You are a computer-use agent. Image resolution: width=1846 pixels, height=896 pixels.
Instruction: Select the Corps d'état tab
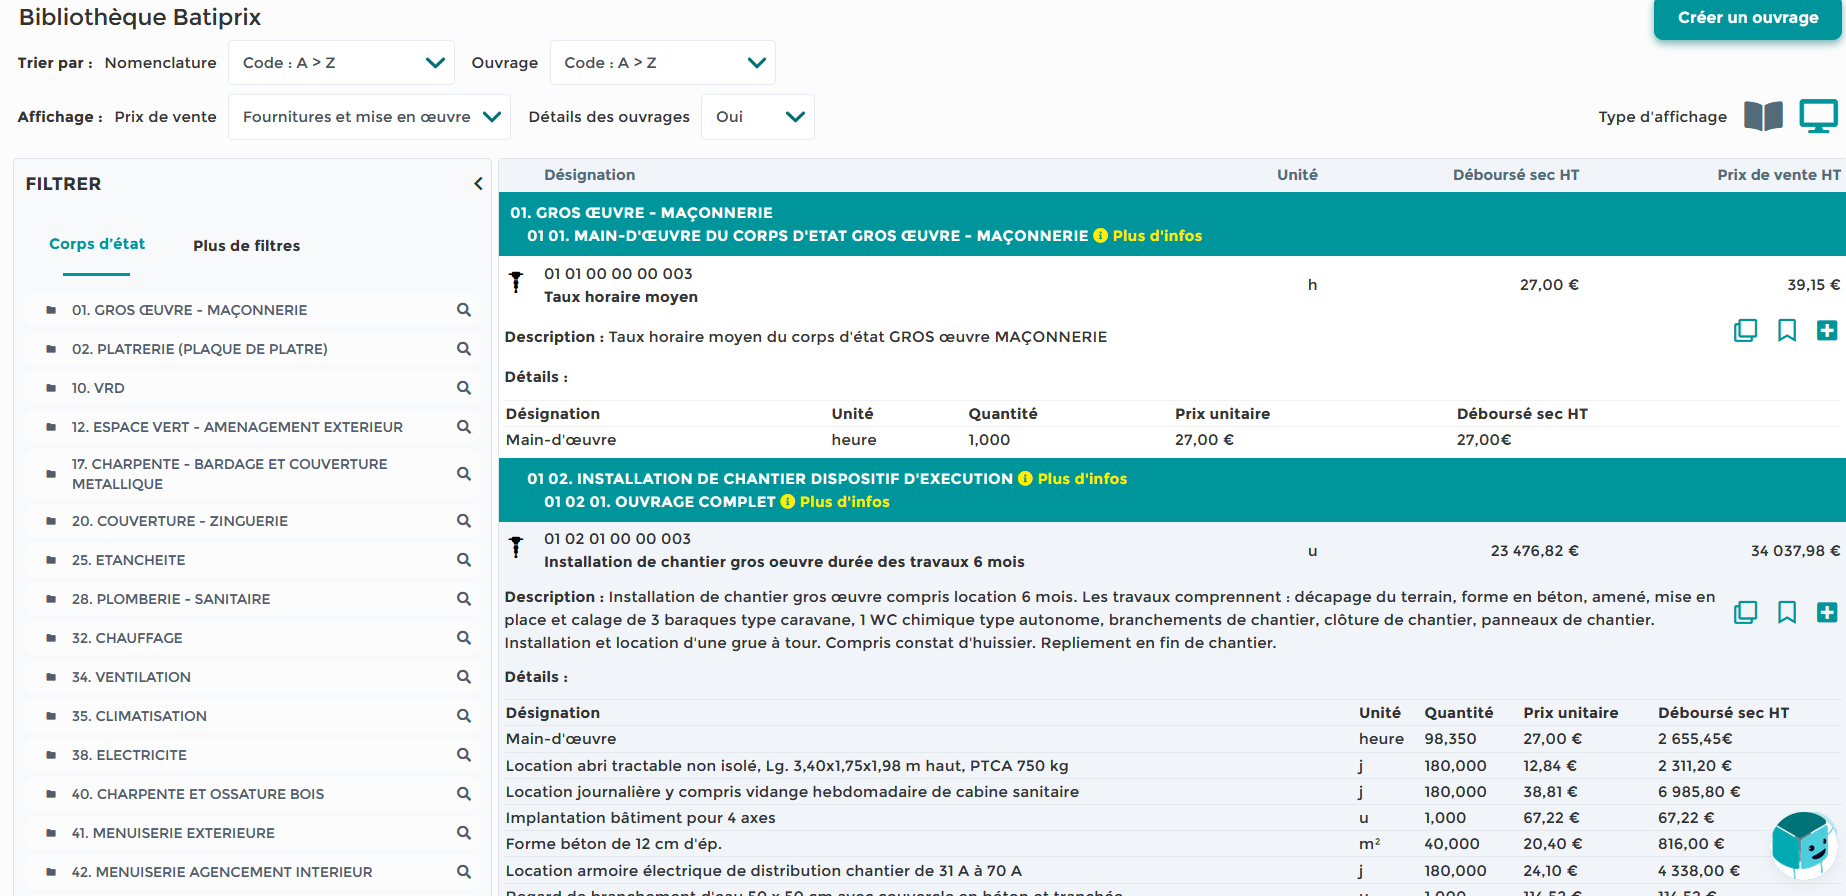[x=97, y=244]
